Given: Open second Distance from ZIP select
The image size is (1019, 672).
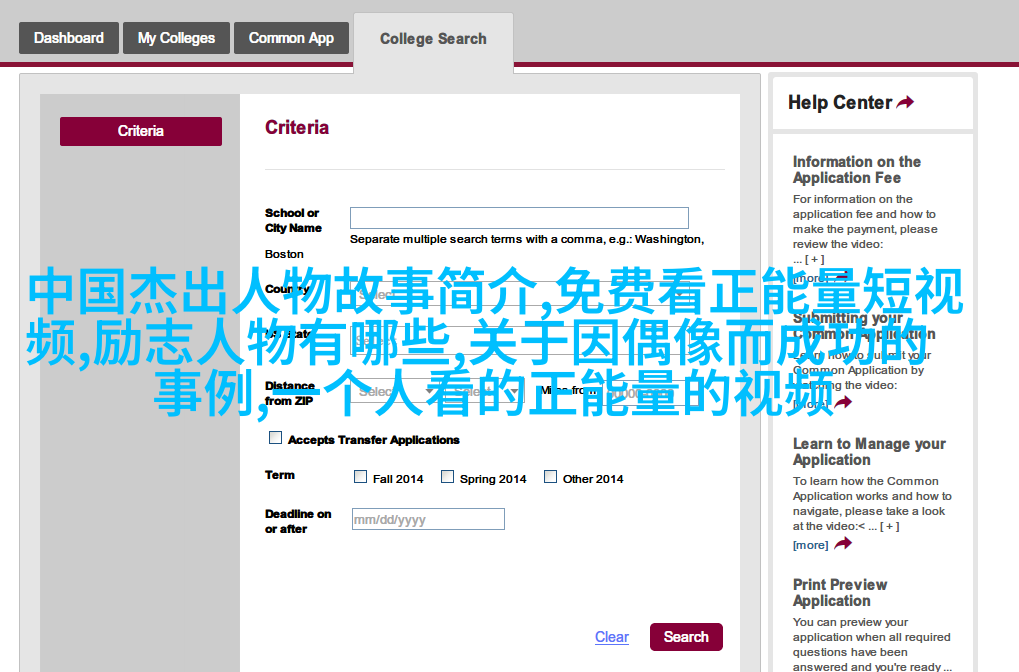Looking at the screenshot, I should pyautogui.click(x=483, y=392).
